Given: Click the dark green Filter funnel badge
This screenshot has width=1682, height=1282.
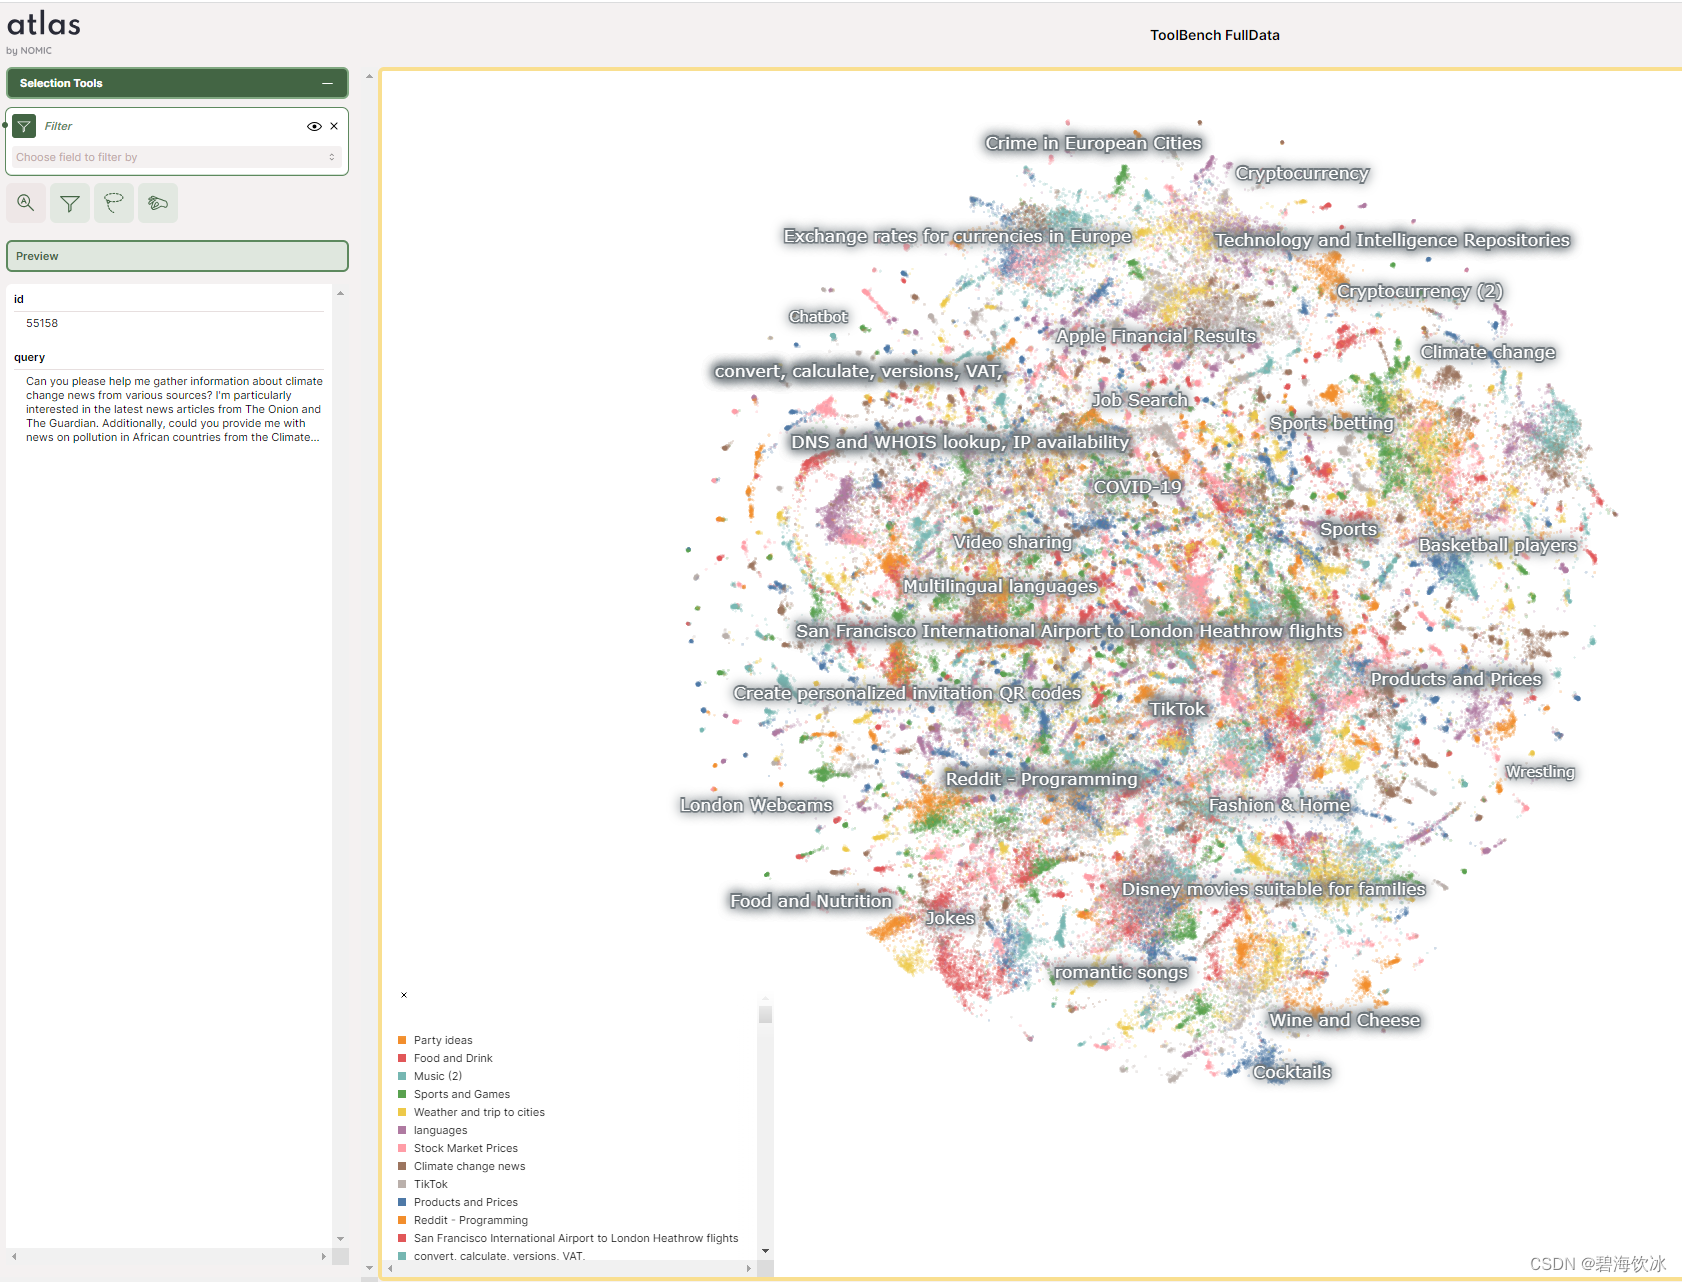Looking at the screenshot, I should point(24,126).
